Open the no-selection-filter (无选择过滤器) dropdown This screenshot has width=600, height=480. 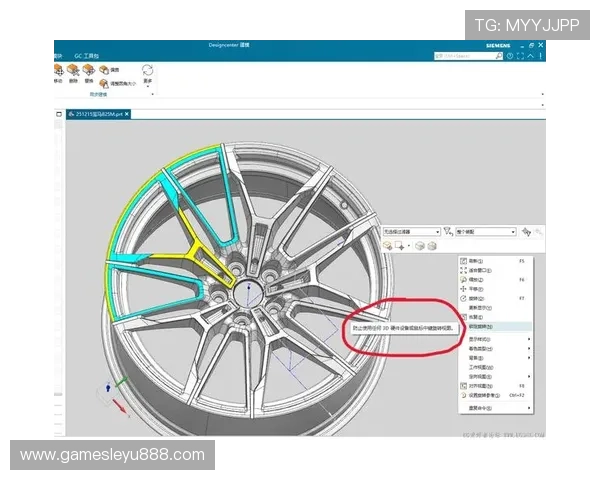403,230
